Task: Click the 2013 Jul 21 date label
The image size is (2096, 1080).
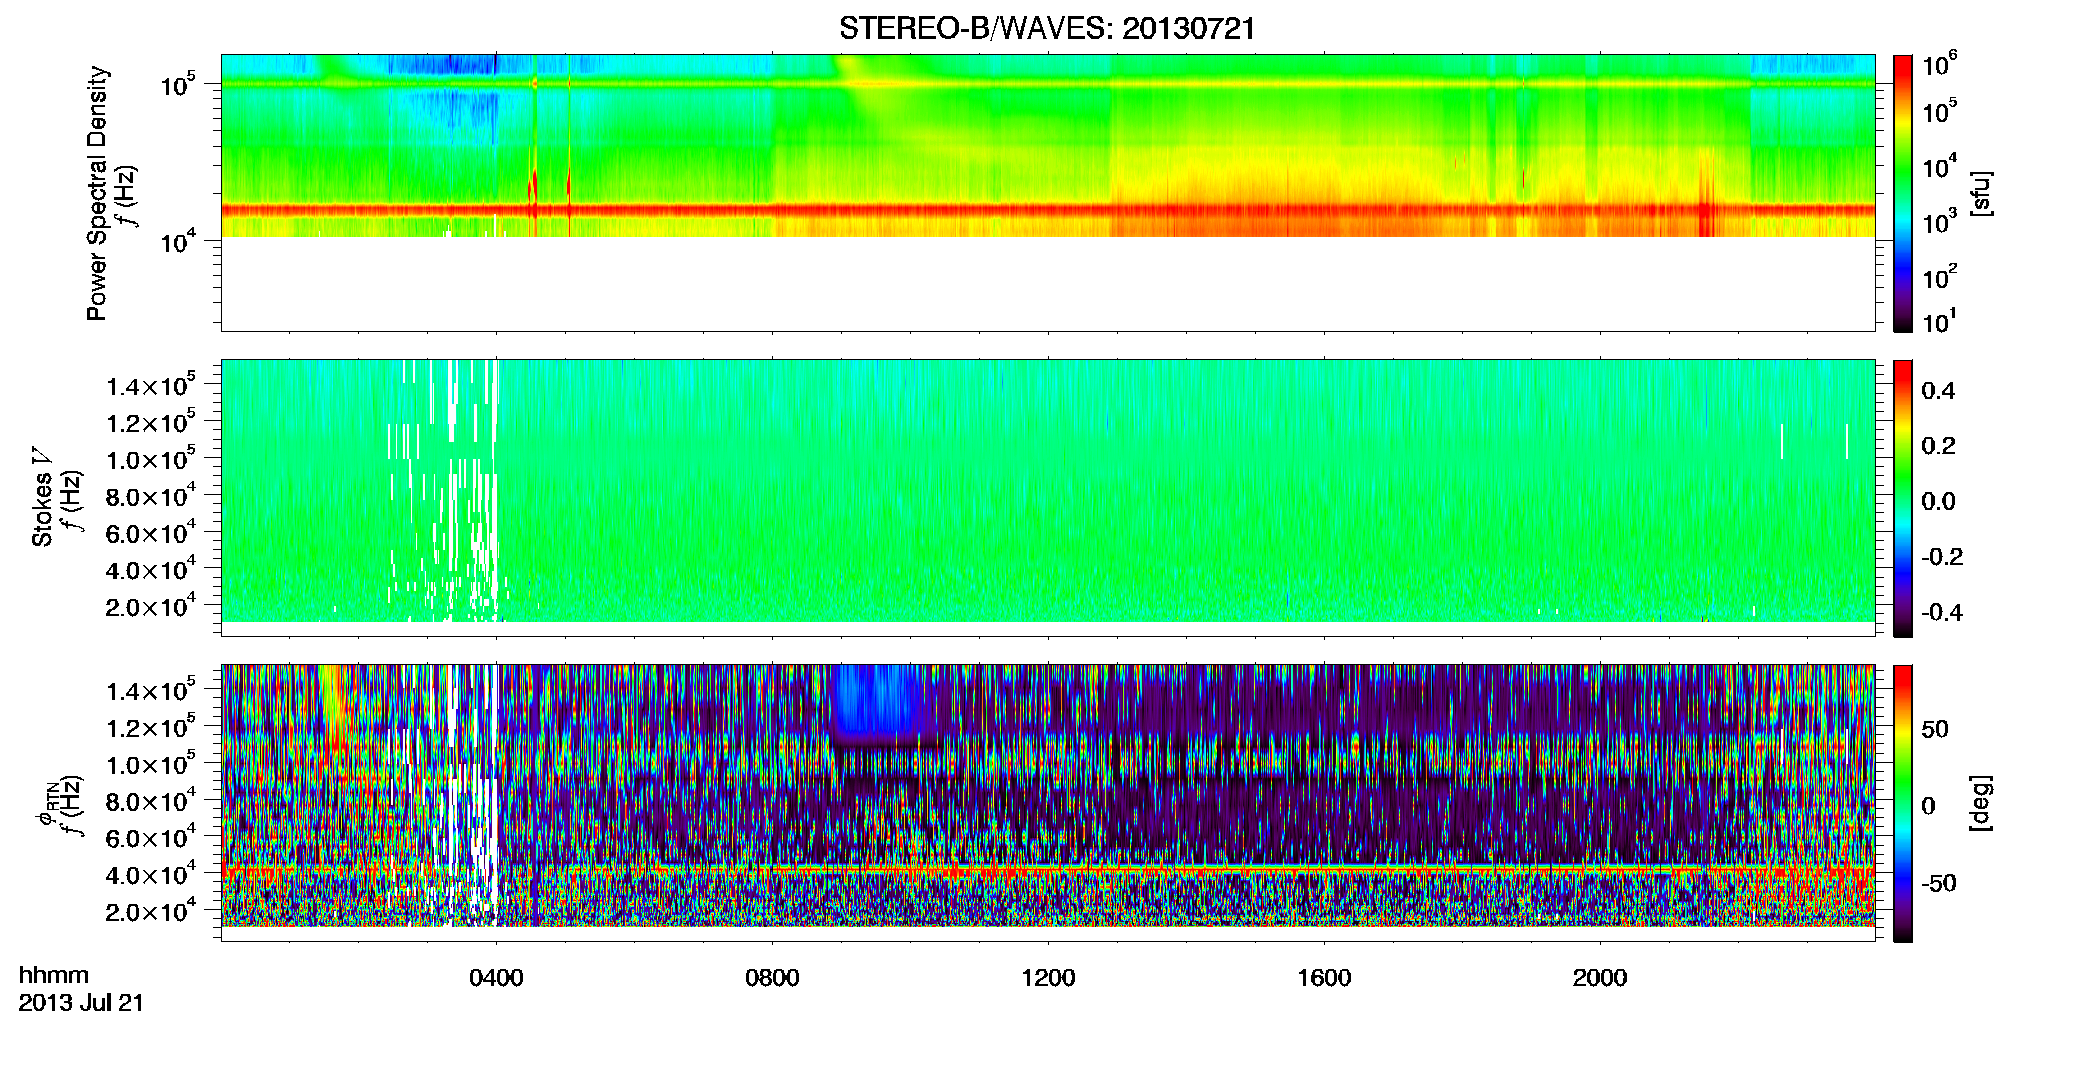Action: (x=81, y=1003)
